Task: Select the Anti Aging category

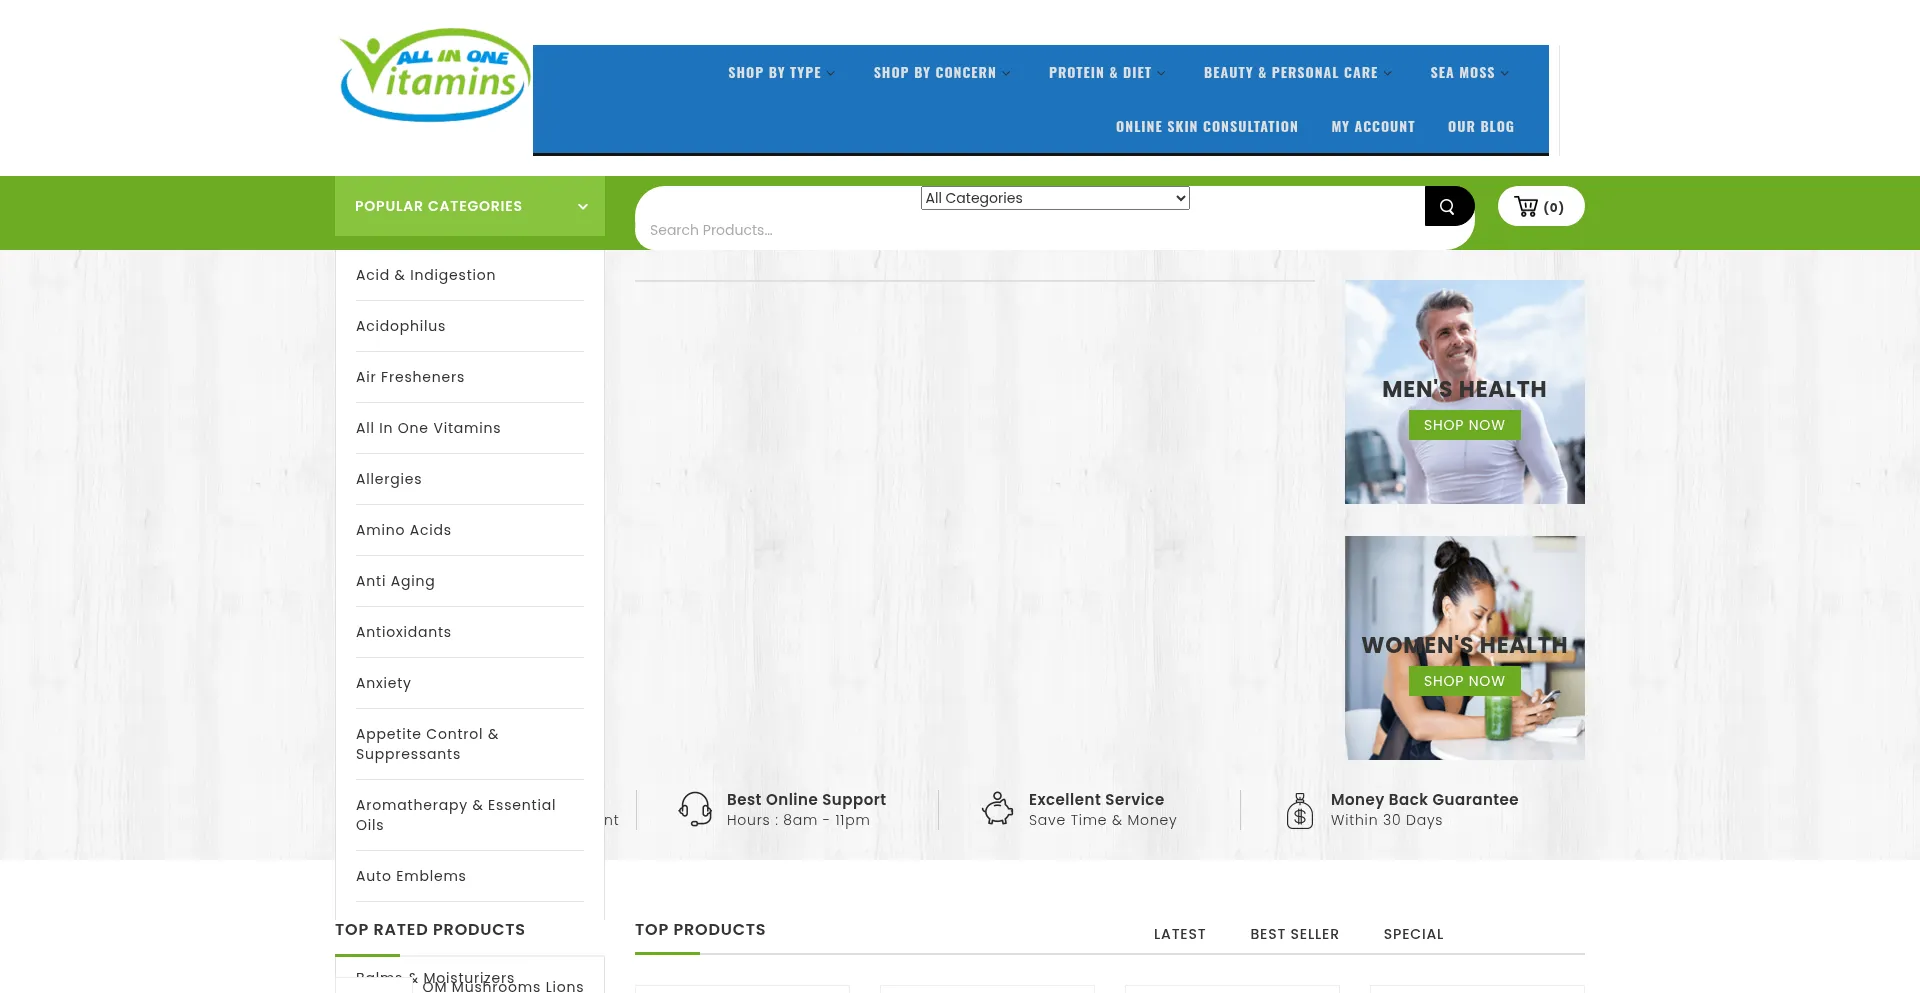Action: coord(395,581)
